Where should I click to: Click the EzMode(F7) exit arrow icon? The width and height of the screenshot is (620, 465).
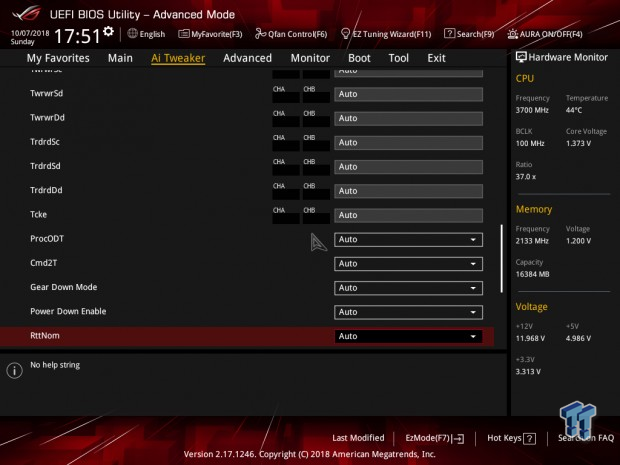[x=459, y=439]
